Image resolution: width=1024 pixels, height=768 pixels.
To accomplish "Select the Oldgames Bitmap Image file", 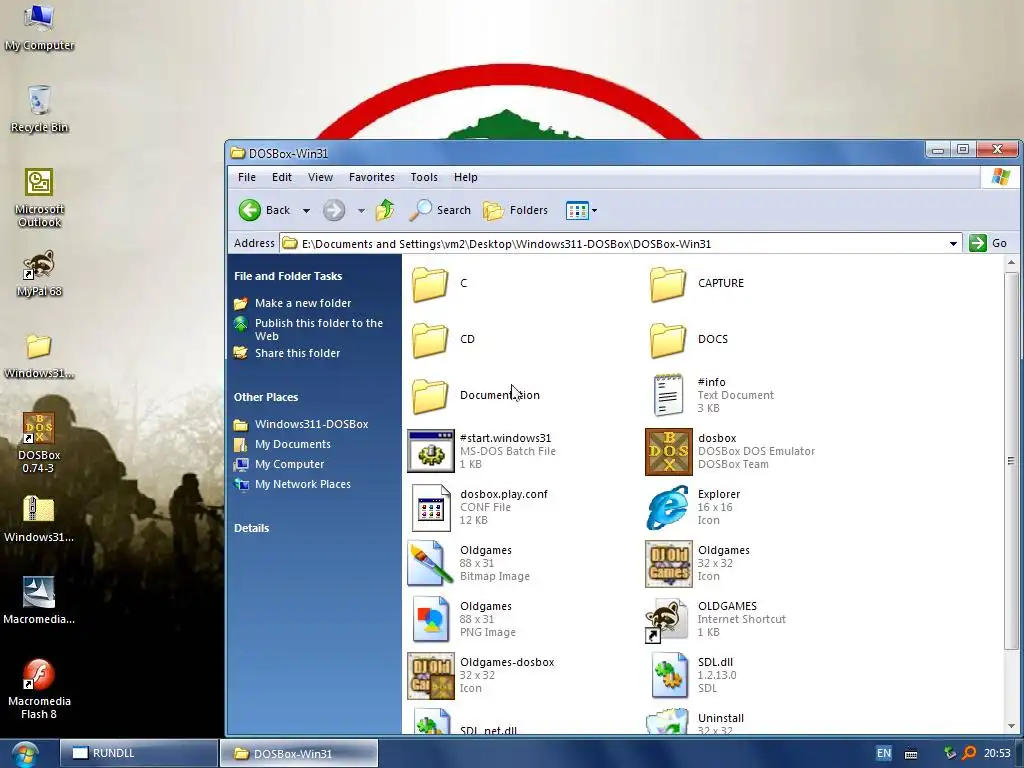I will pos(469,563).
